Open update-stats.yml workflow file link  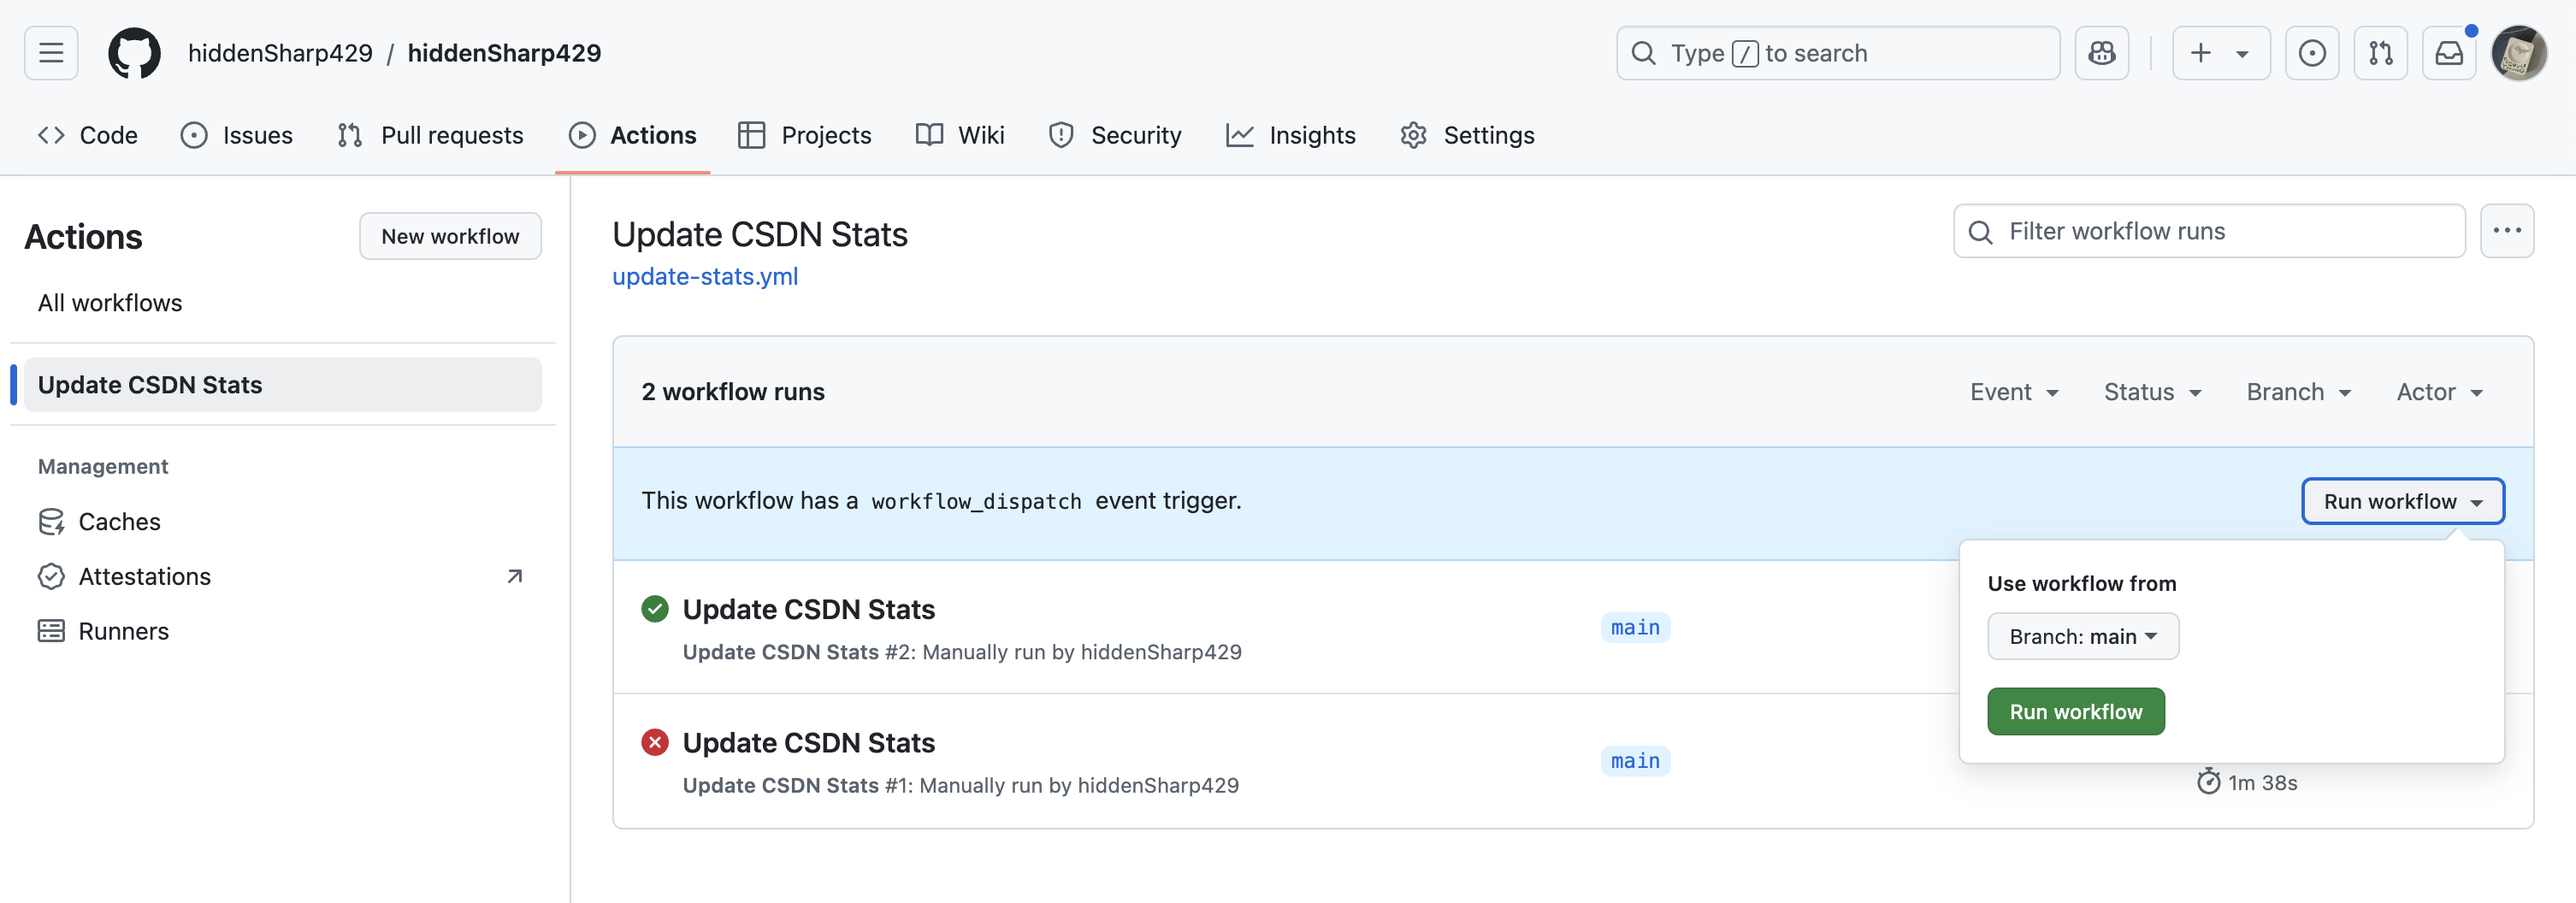pyautogui.click(x=705, y=276)
